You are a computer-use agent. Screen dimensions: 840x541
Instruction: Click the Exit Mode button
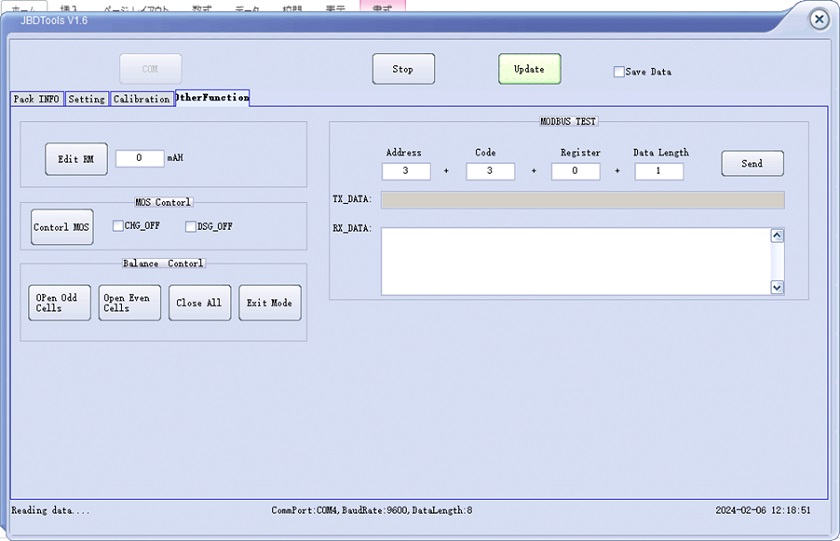(270, 303)
